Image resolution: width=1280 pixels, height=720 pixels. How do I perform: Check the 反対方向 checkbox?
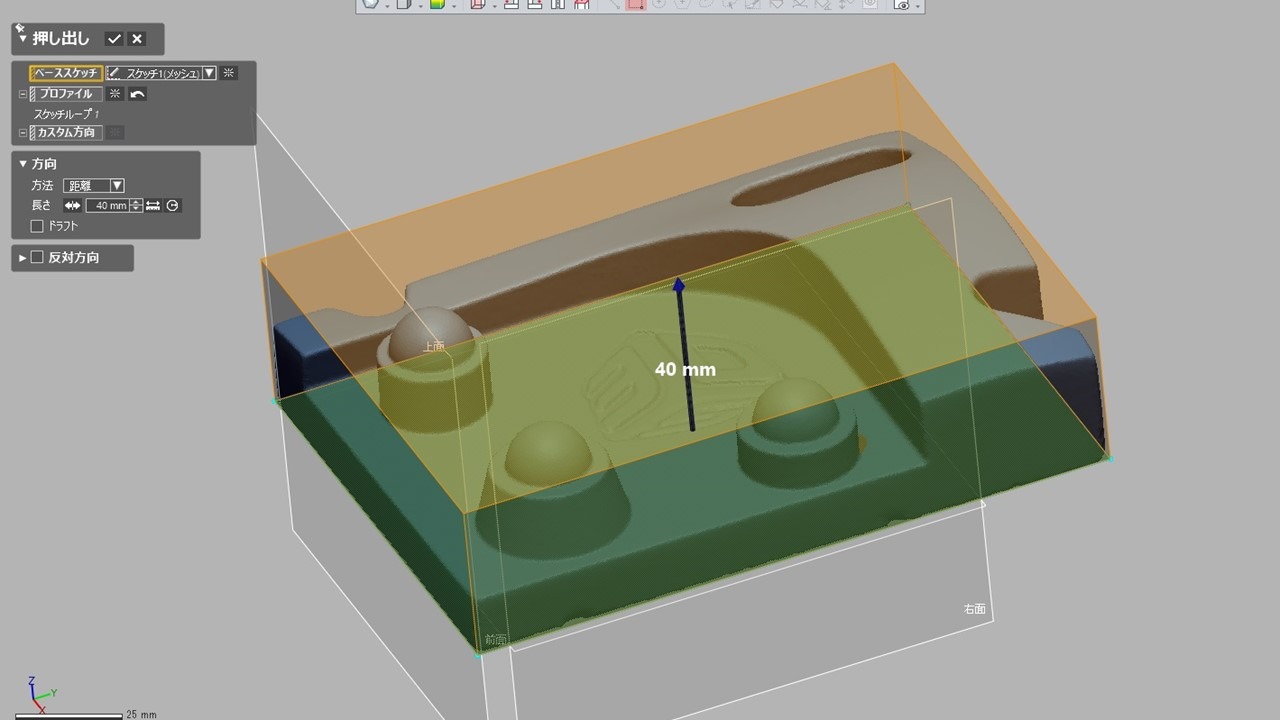38,258
